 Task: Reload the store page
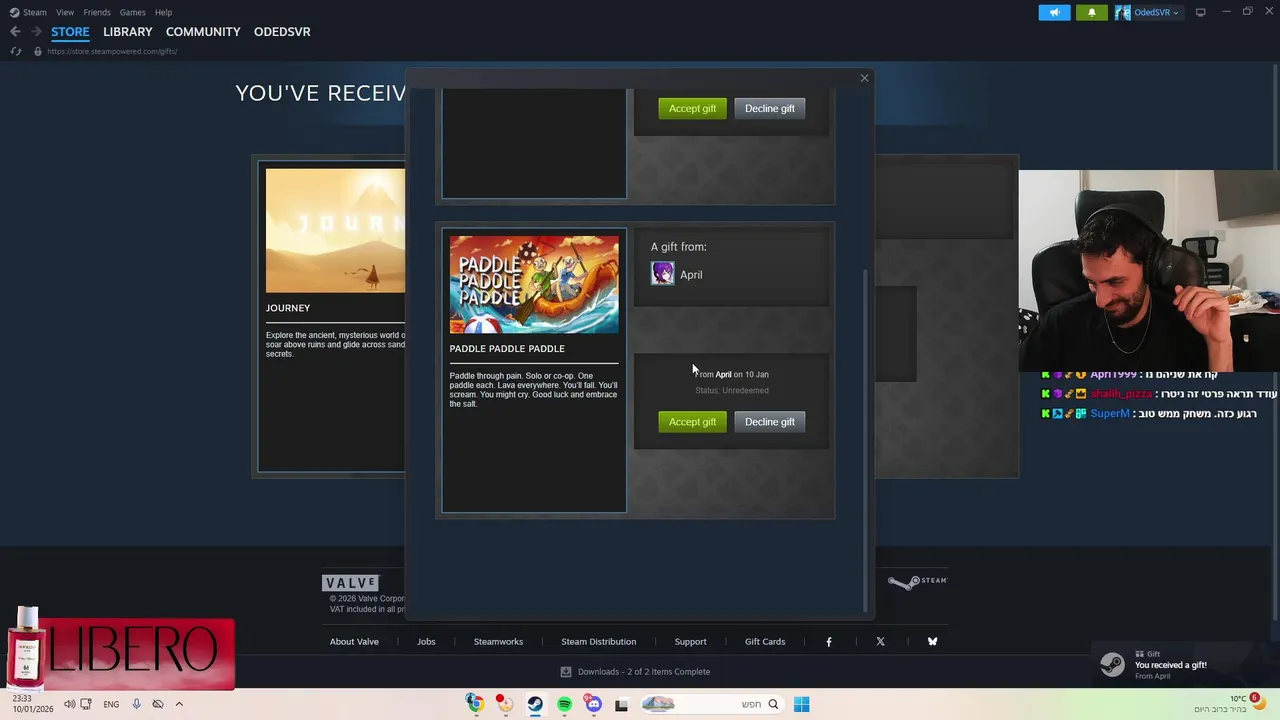[16, 51]
